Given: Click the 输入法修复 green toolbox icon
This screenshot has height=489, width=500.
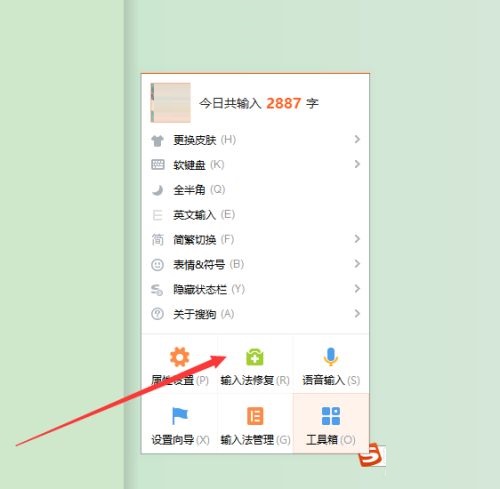Looking at the screenshot, I should point(255,357).
